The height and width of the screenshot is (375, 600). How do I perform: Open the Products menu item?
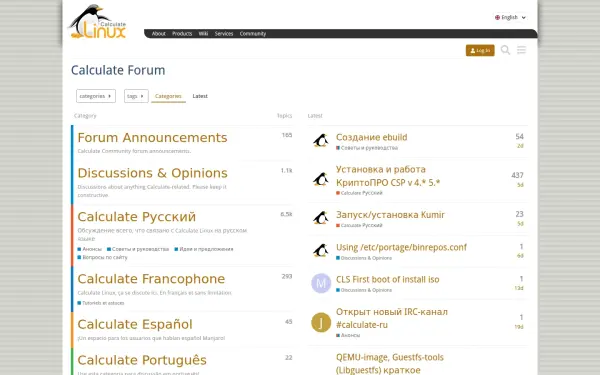pyautogui.click(x=182, y=34)
